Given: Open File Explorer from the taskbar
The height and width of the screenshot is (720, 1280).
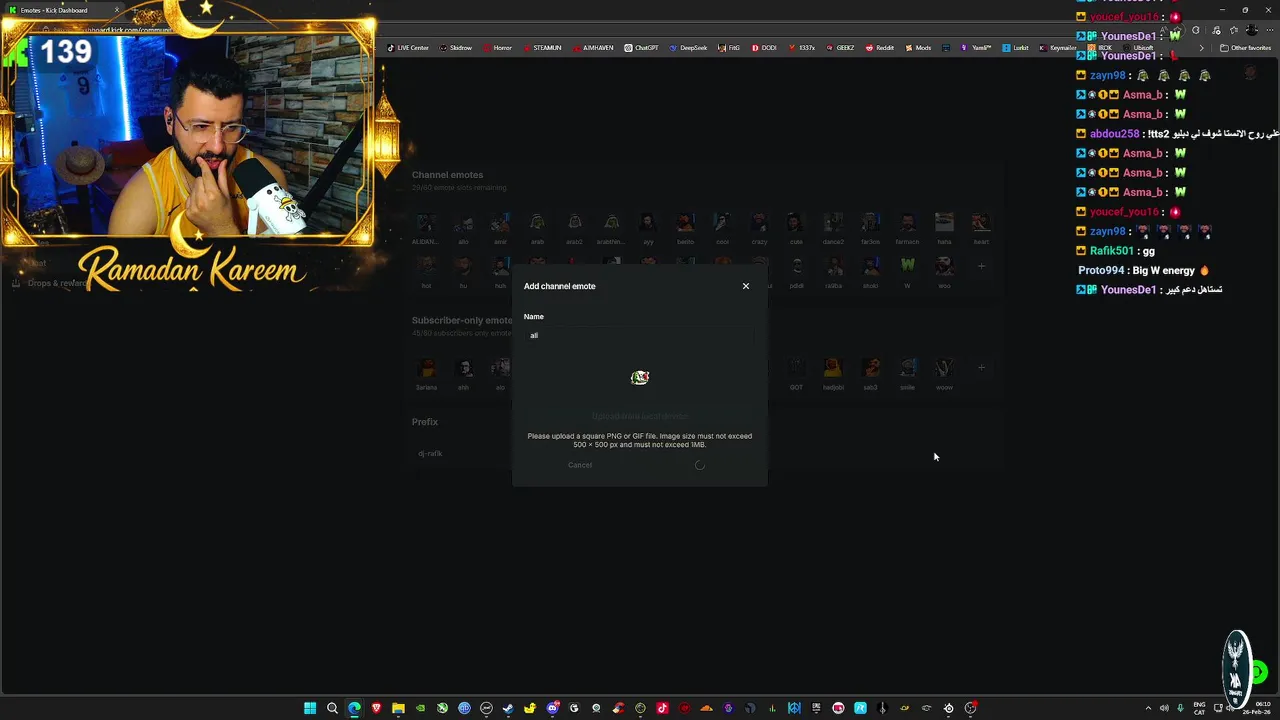Looking at the screenshot, I should pyautogui.click(x=398, y=708).
